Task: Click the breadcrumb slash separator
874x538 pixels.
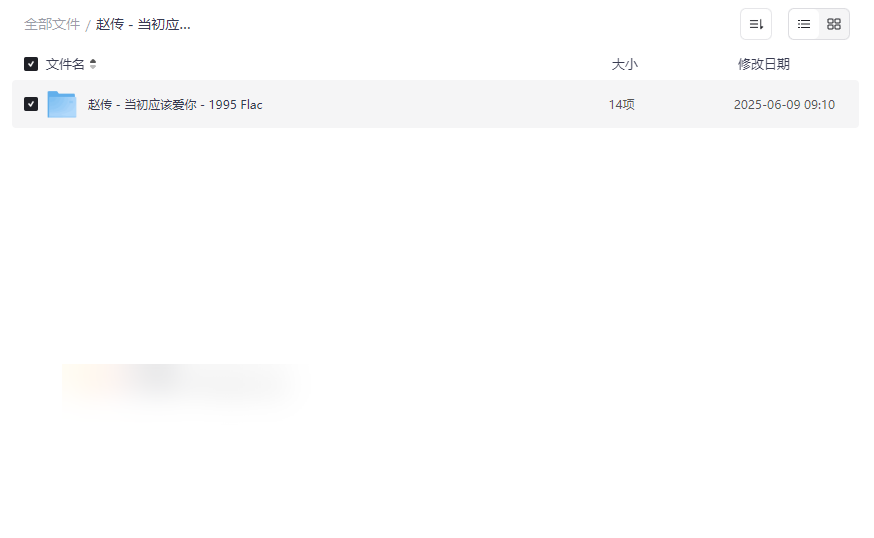Action: (x=88, y=25)
